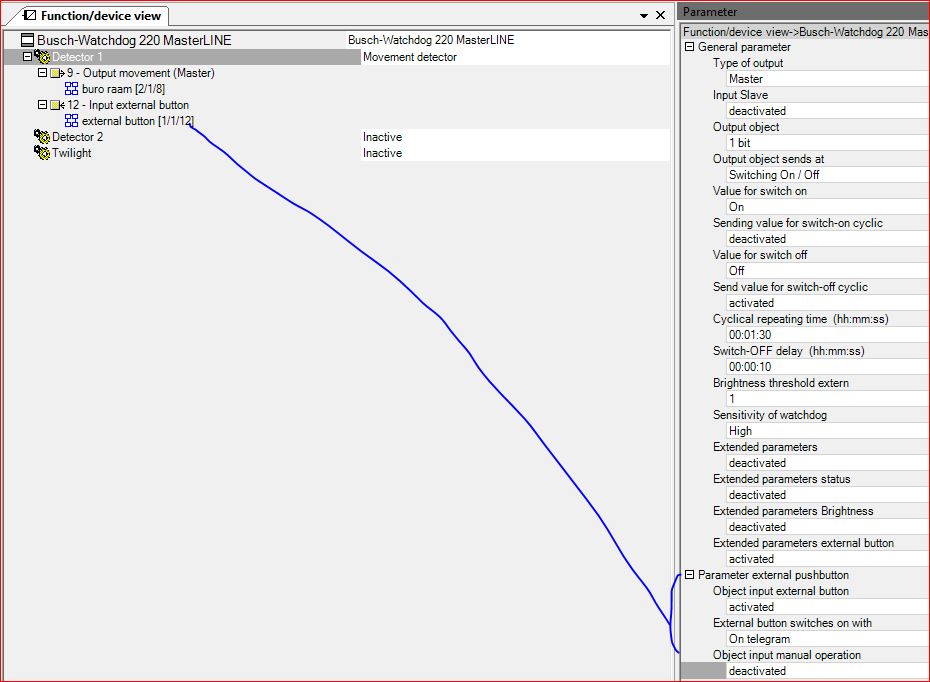Collapse the General parameter section
This screenshot has height=682, width=930.
[x=689, y=47]
